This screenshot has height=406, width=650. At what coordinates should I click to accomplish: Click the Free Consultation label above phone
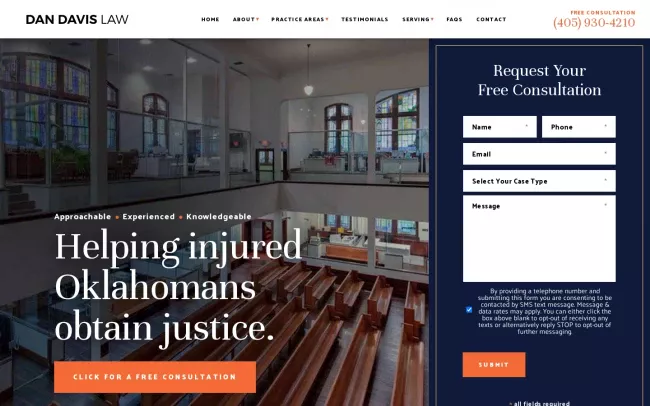[603, 12]
